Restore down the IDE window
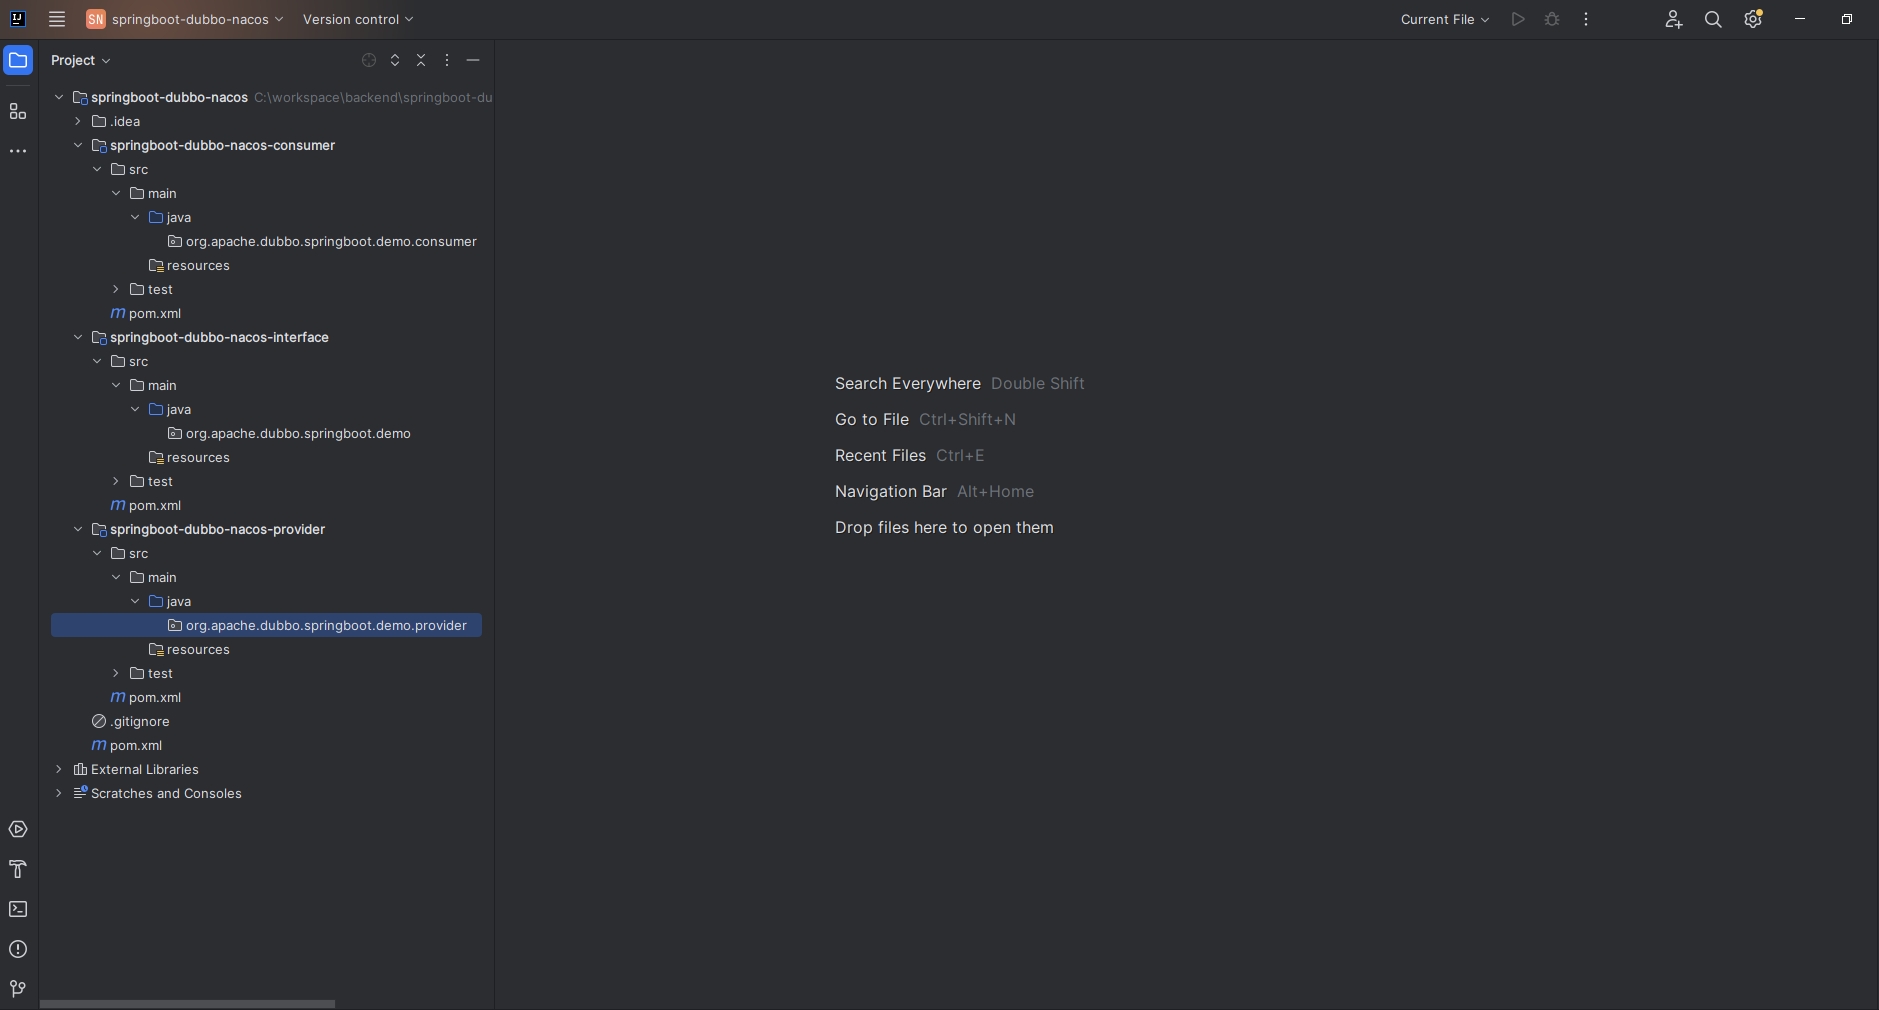 1847,19
